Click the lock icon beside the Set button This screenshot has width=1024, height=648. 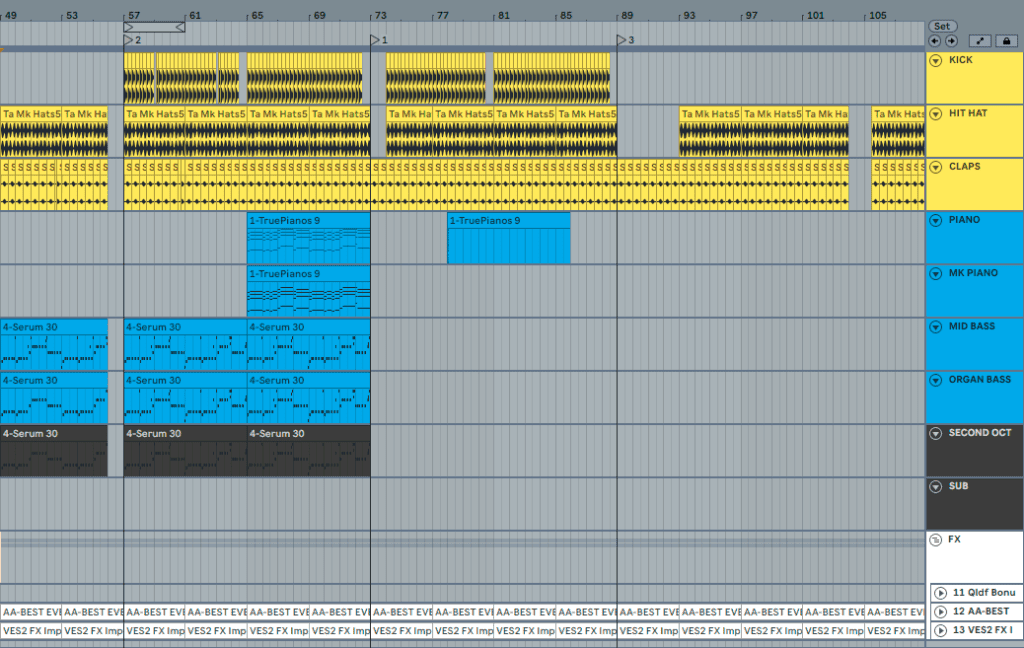point(1006,41)
